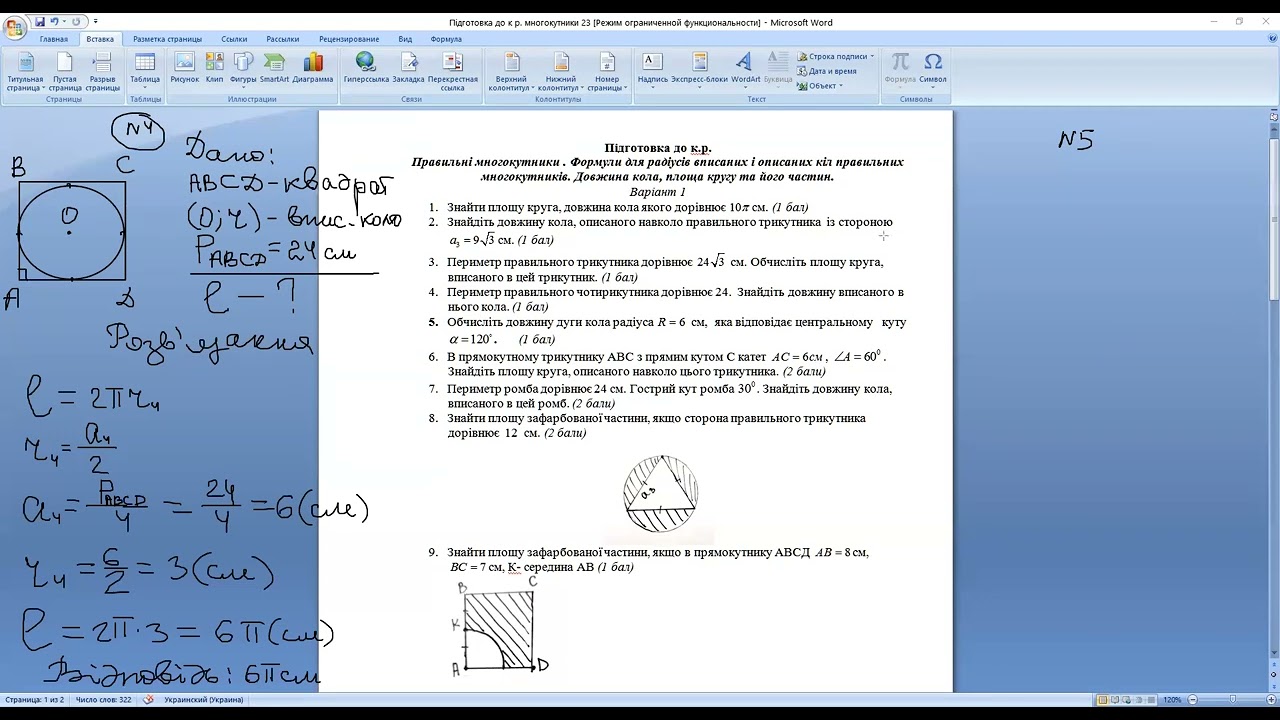Click the heading 'Підготовка до к.р.'

tap(658, 148)
